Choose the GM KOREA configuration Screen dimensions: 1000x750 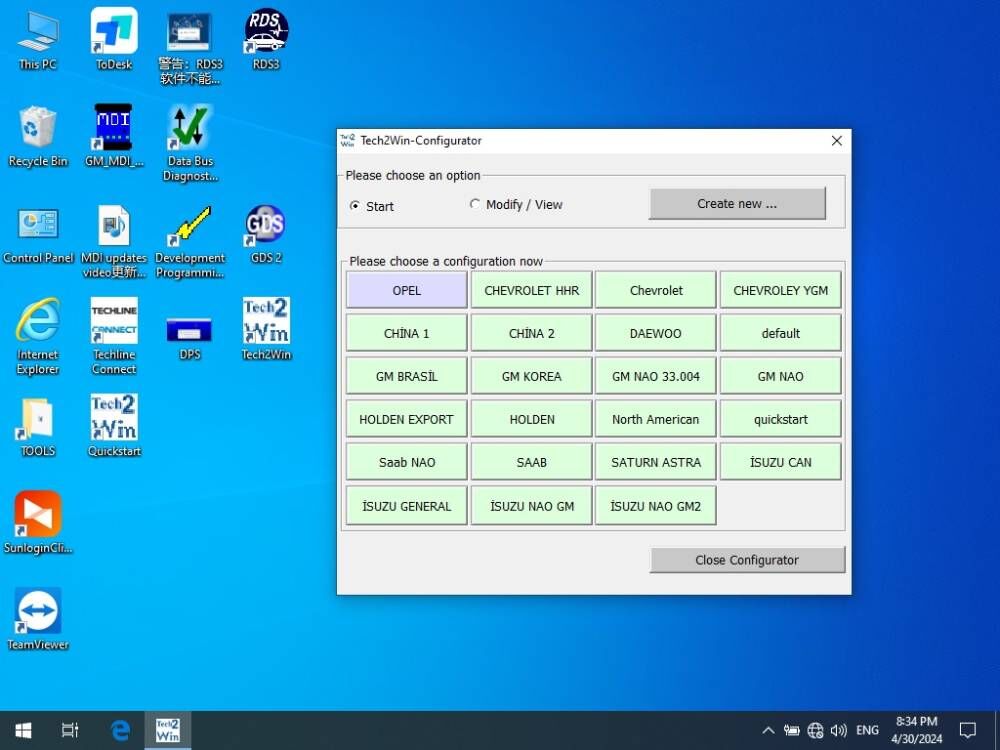pos(532,376)
